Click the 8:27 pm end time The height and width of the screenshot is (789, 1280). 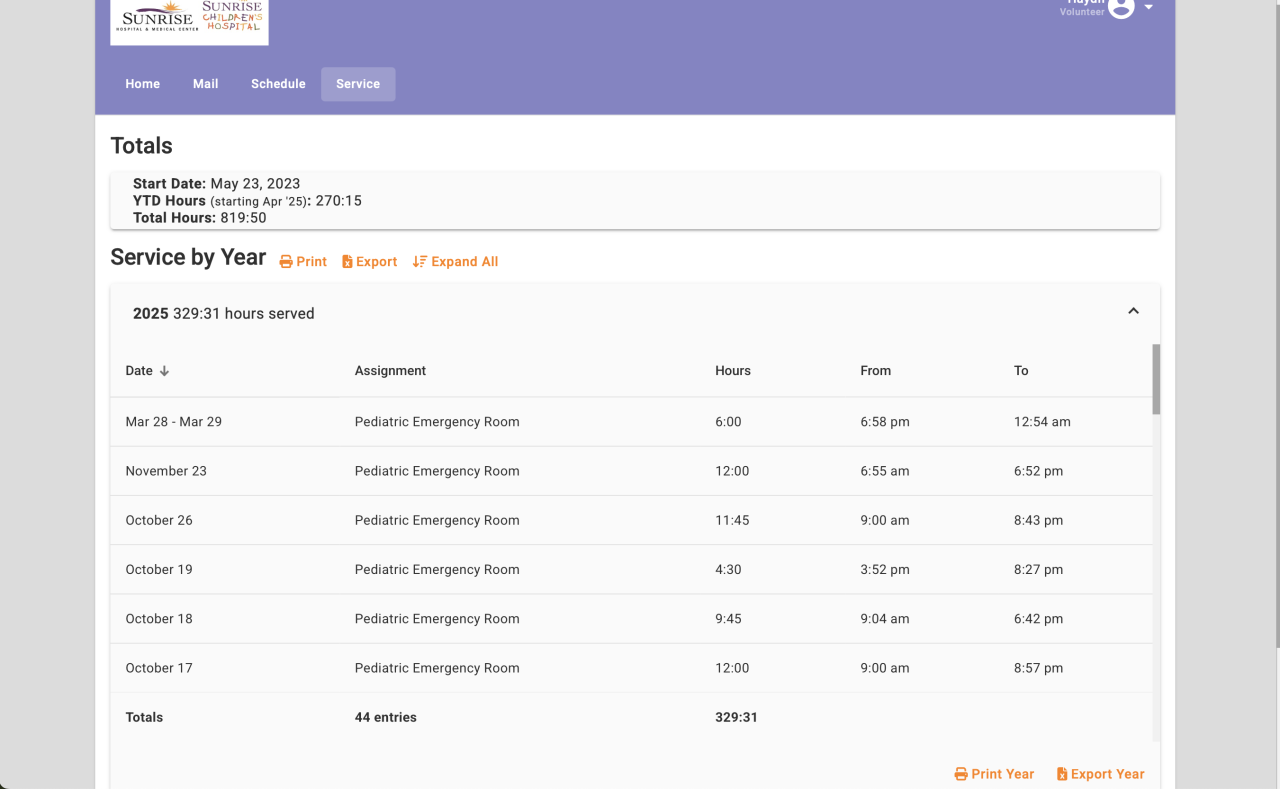(x=1038, y=570)
